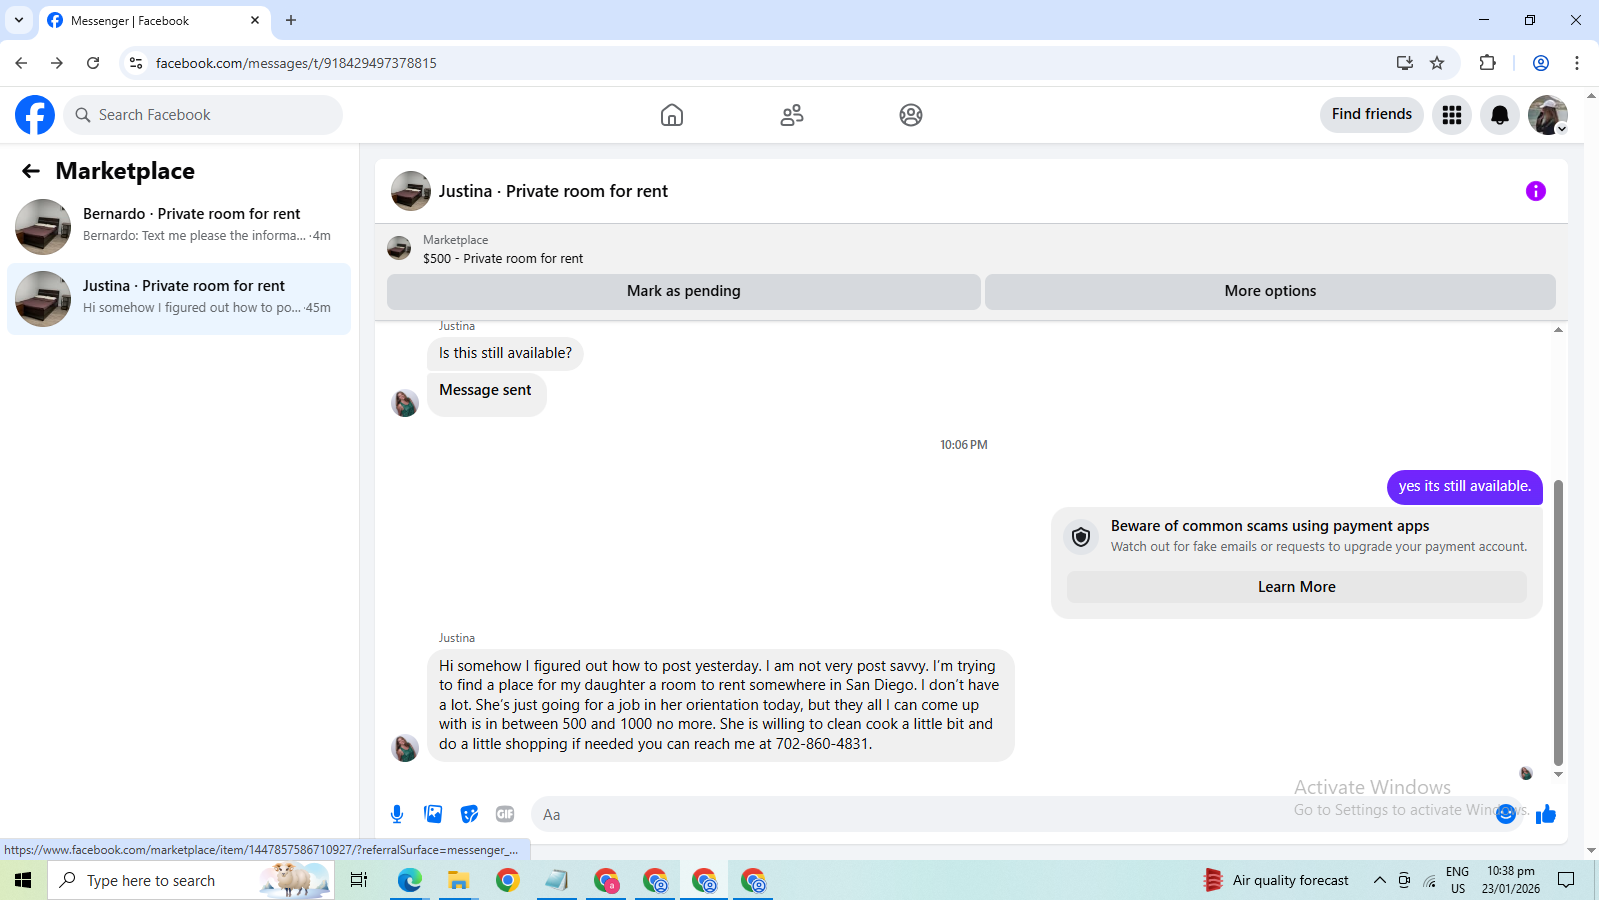Install app icon in address bar
Screen dimensions: 1599x900
tap(1405, 63)
